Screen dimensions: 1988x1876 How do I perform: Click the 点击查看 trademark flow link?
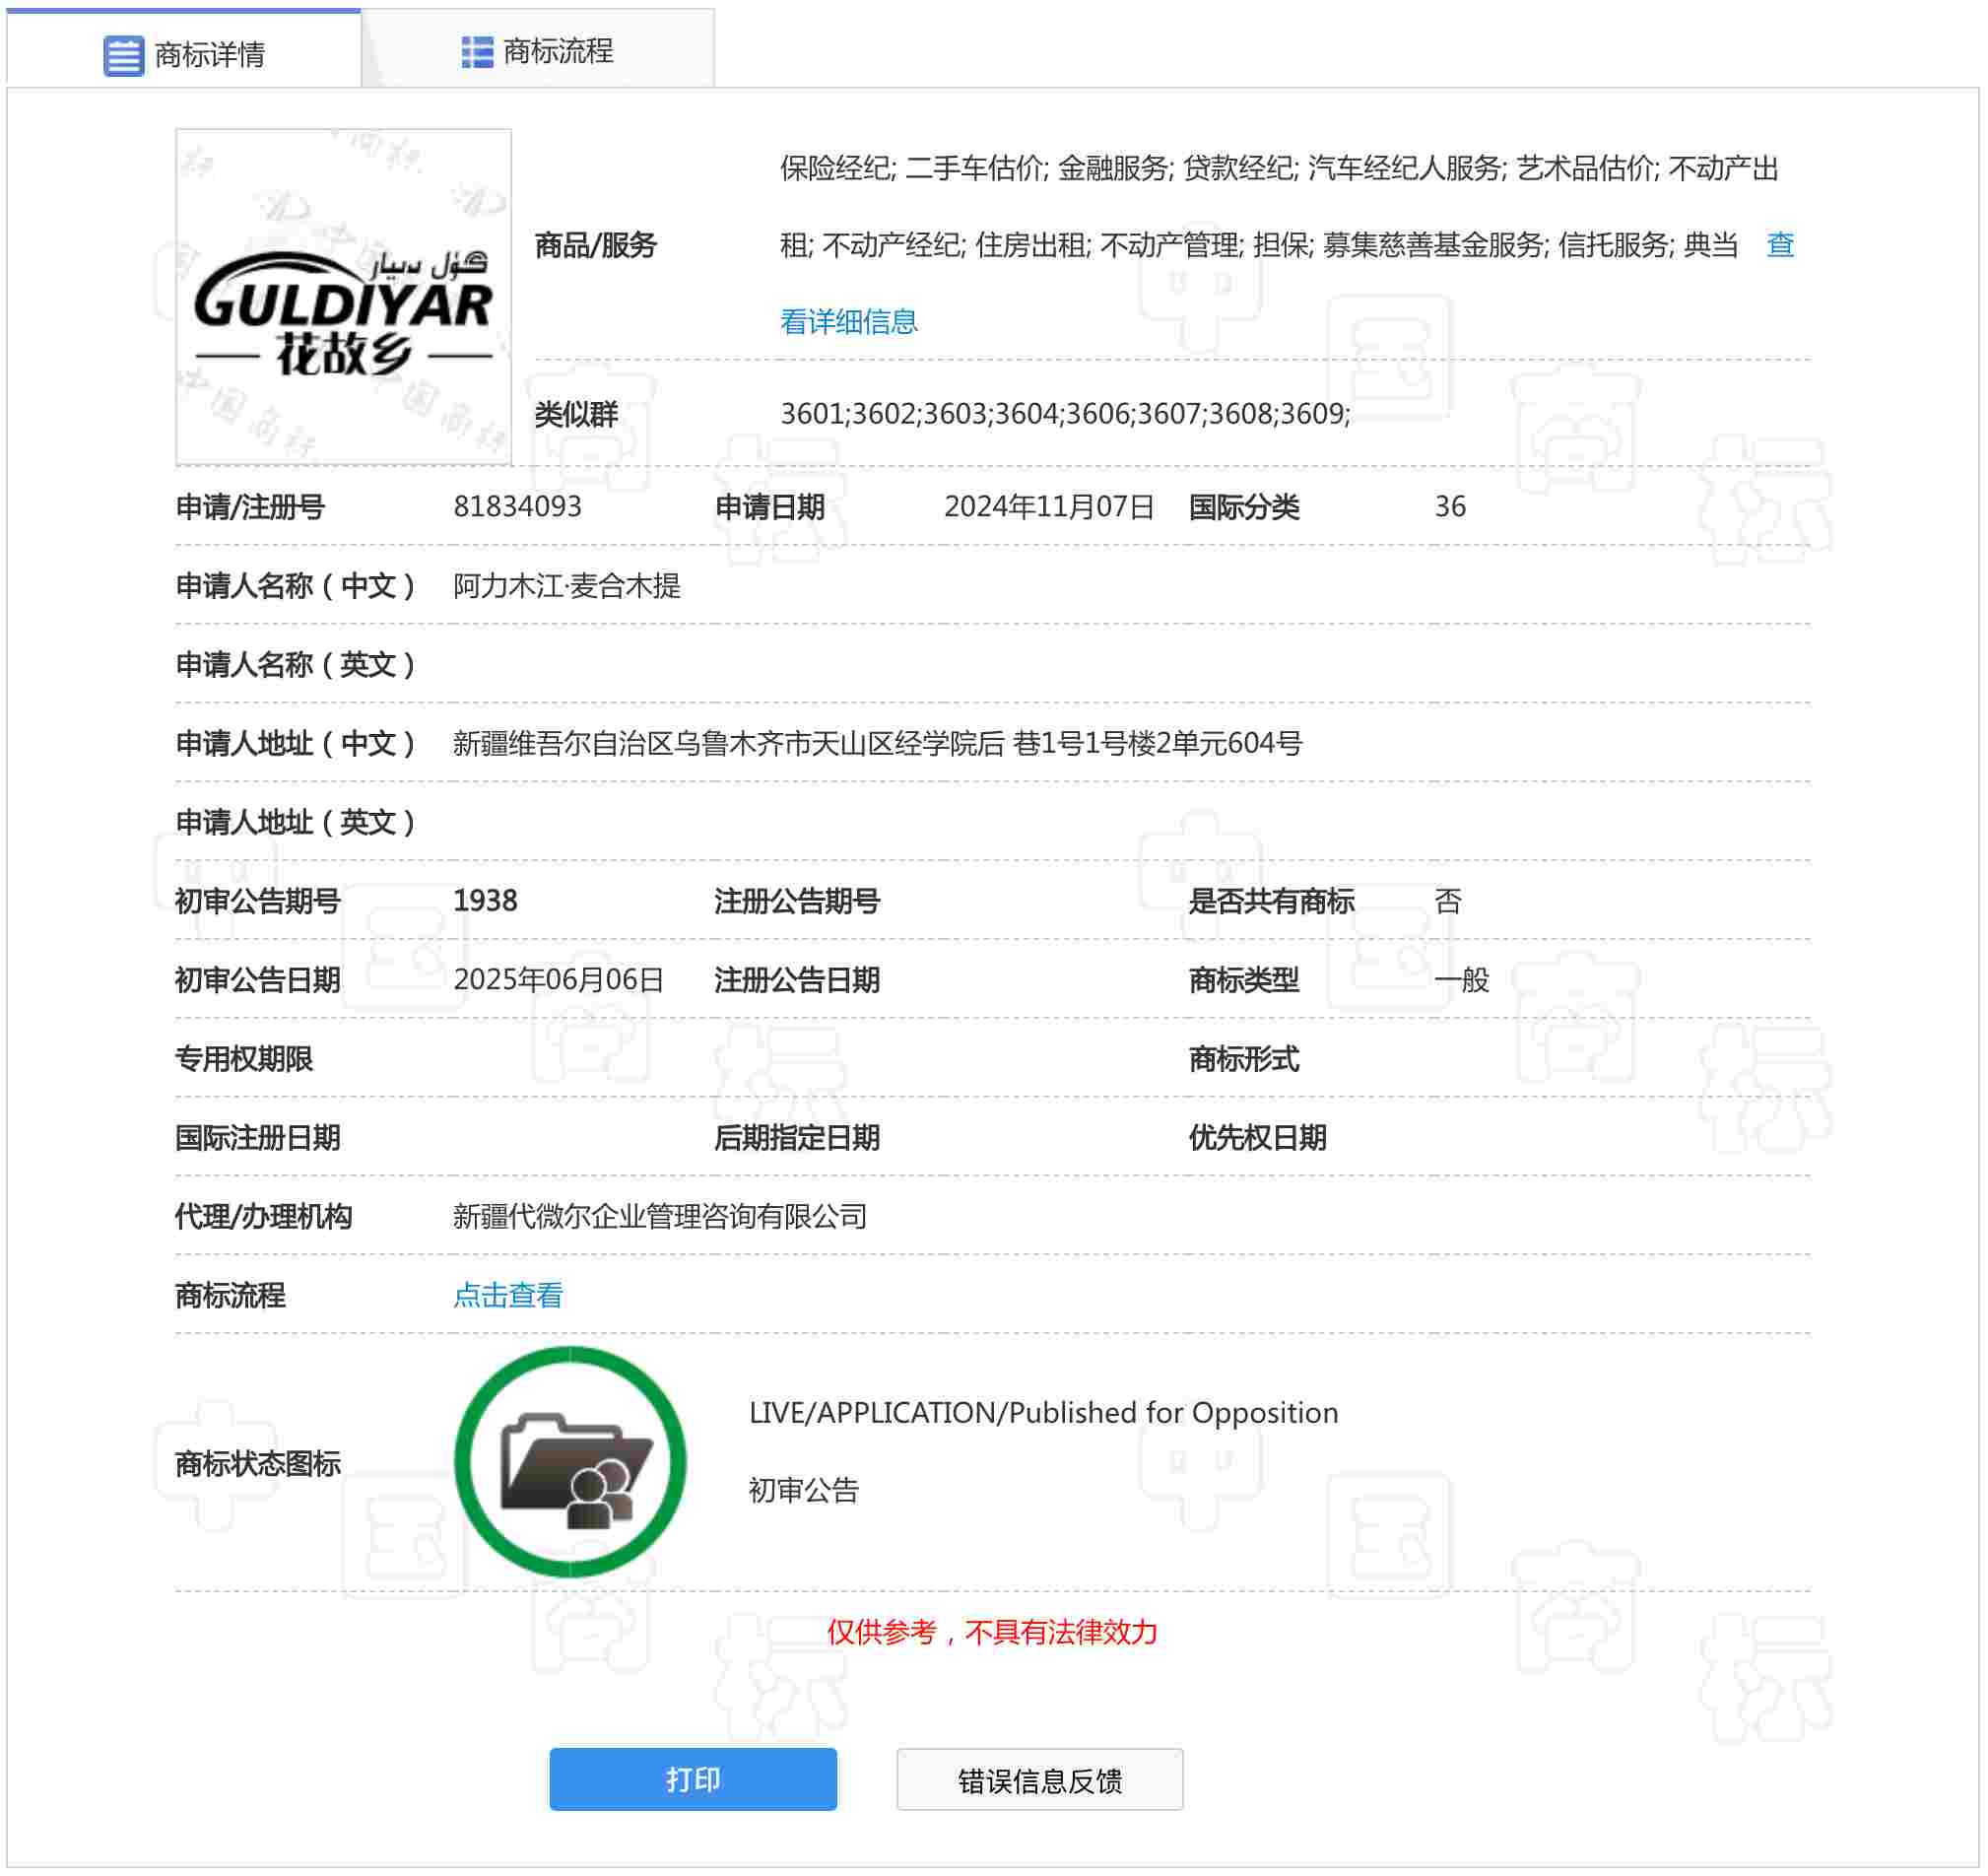click(508, 1296)
